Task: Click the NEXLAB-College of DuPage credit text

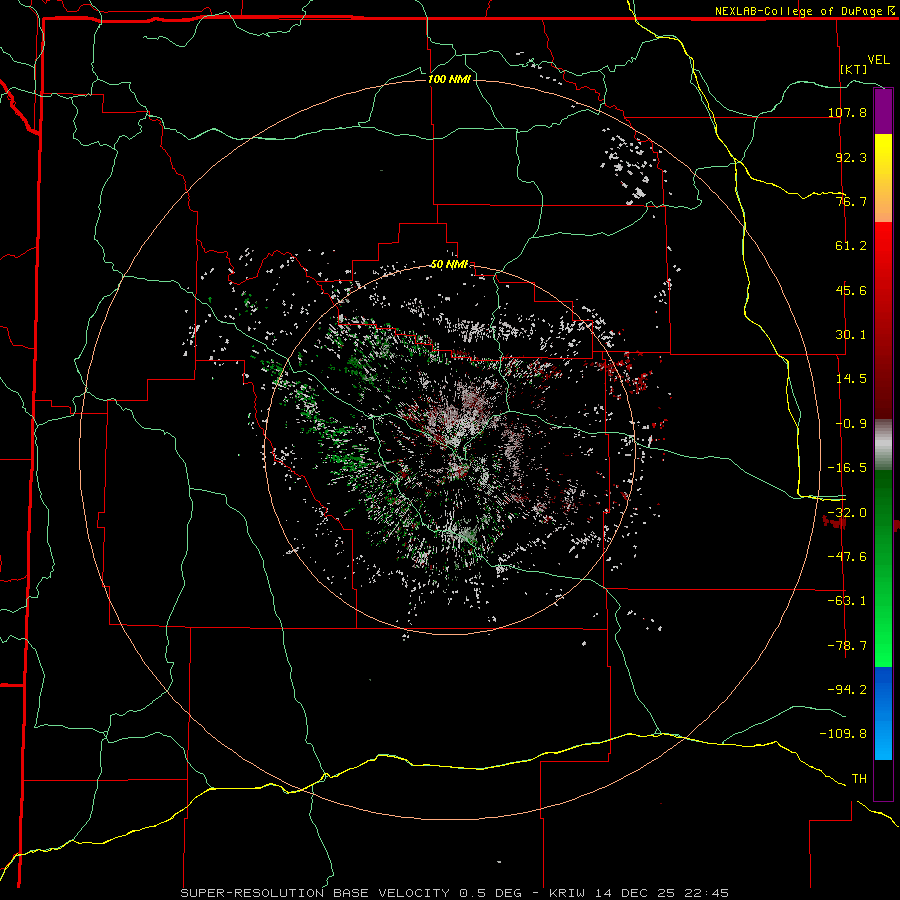Action: (798, 11)
